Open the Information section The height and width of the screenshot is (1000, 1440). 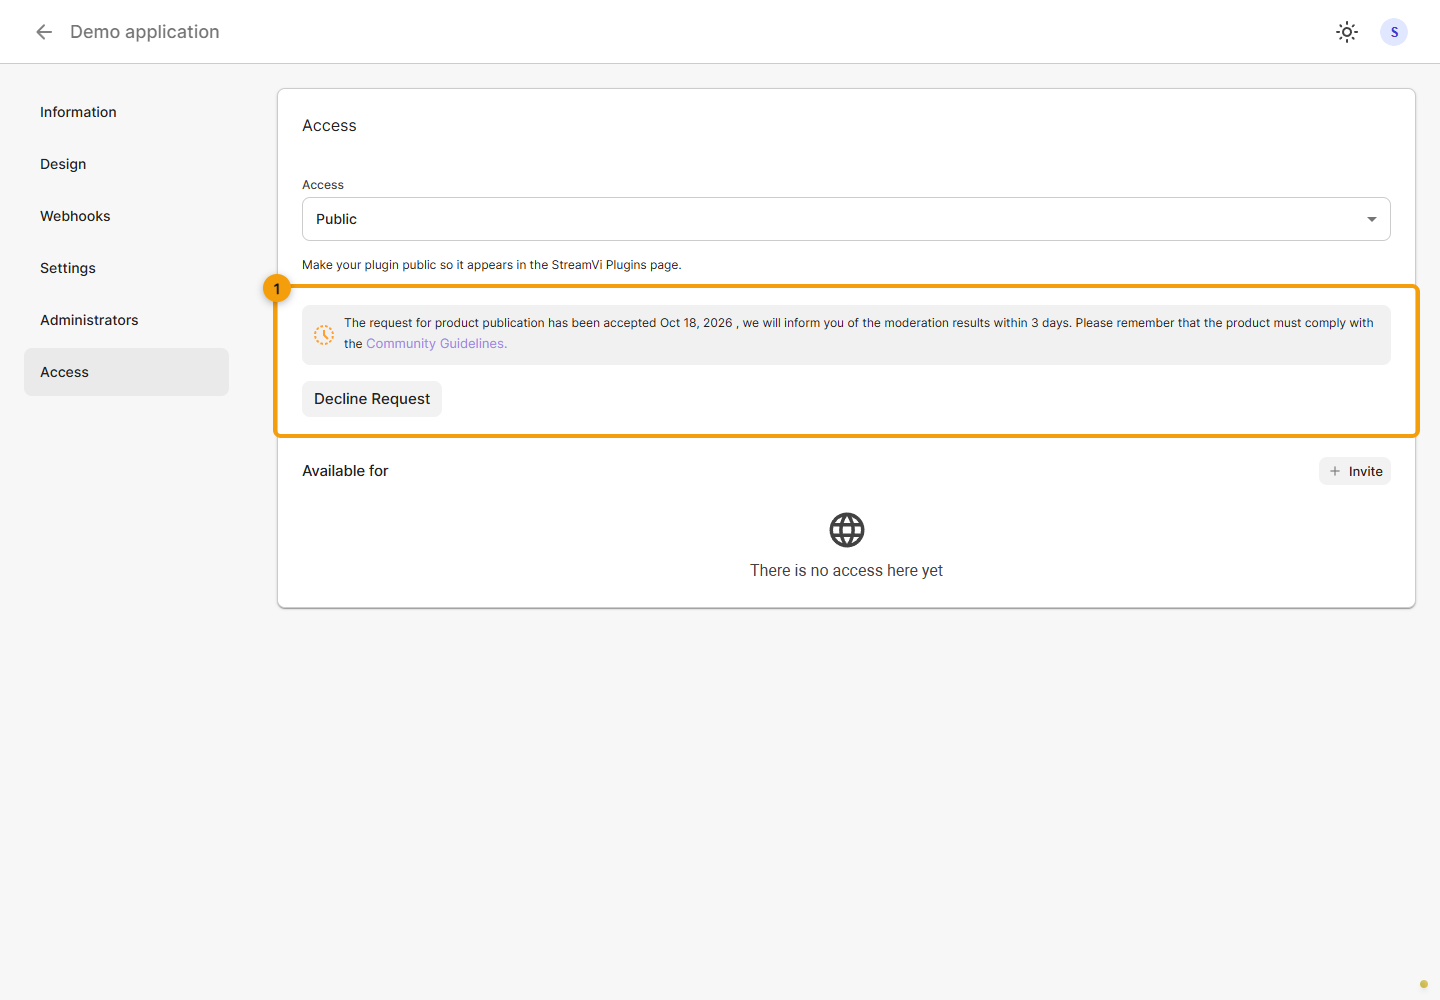[126, 112]
